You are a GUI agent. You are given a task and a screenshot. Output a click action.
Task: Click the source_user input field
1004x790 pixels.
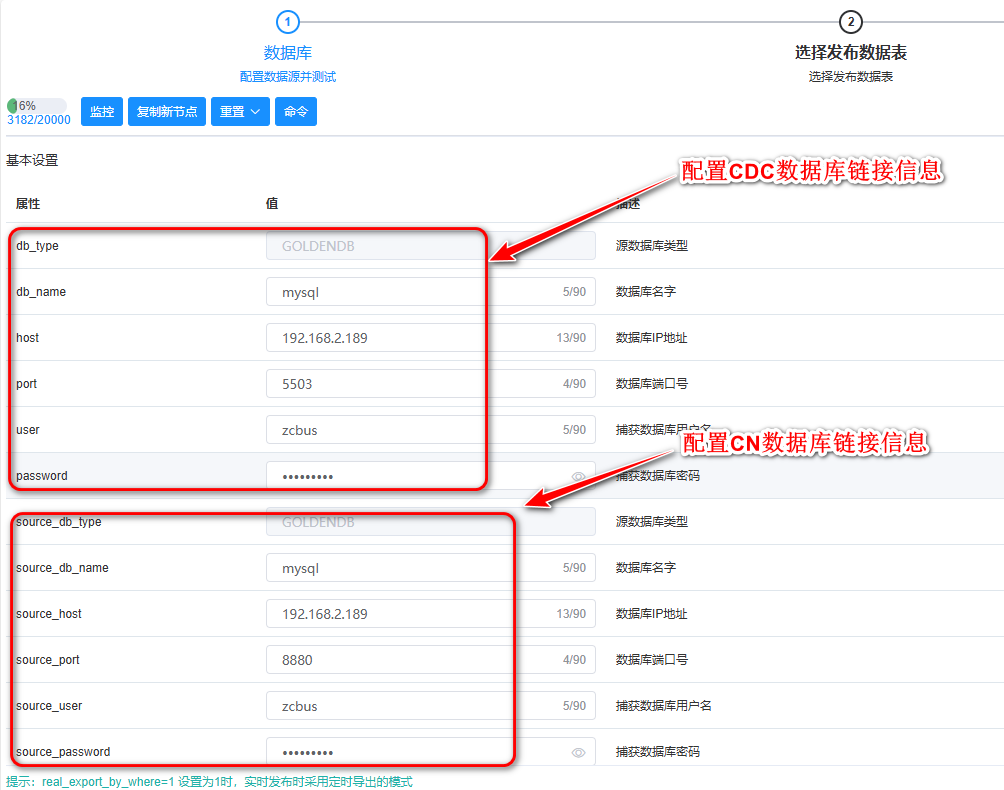click(410, 706)
